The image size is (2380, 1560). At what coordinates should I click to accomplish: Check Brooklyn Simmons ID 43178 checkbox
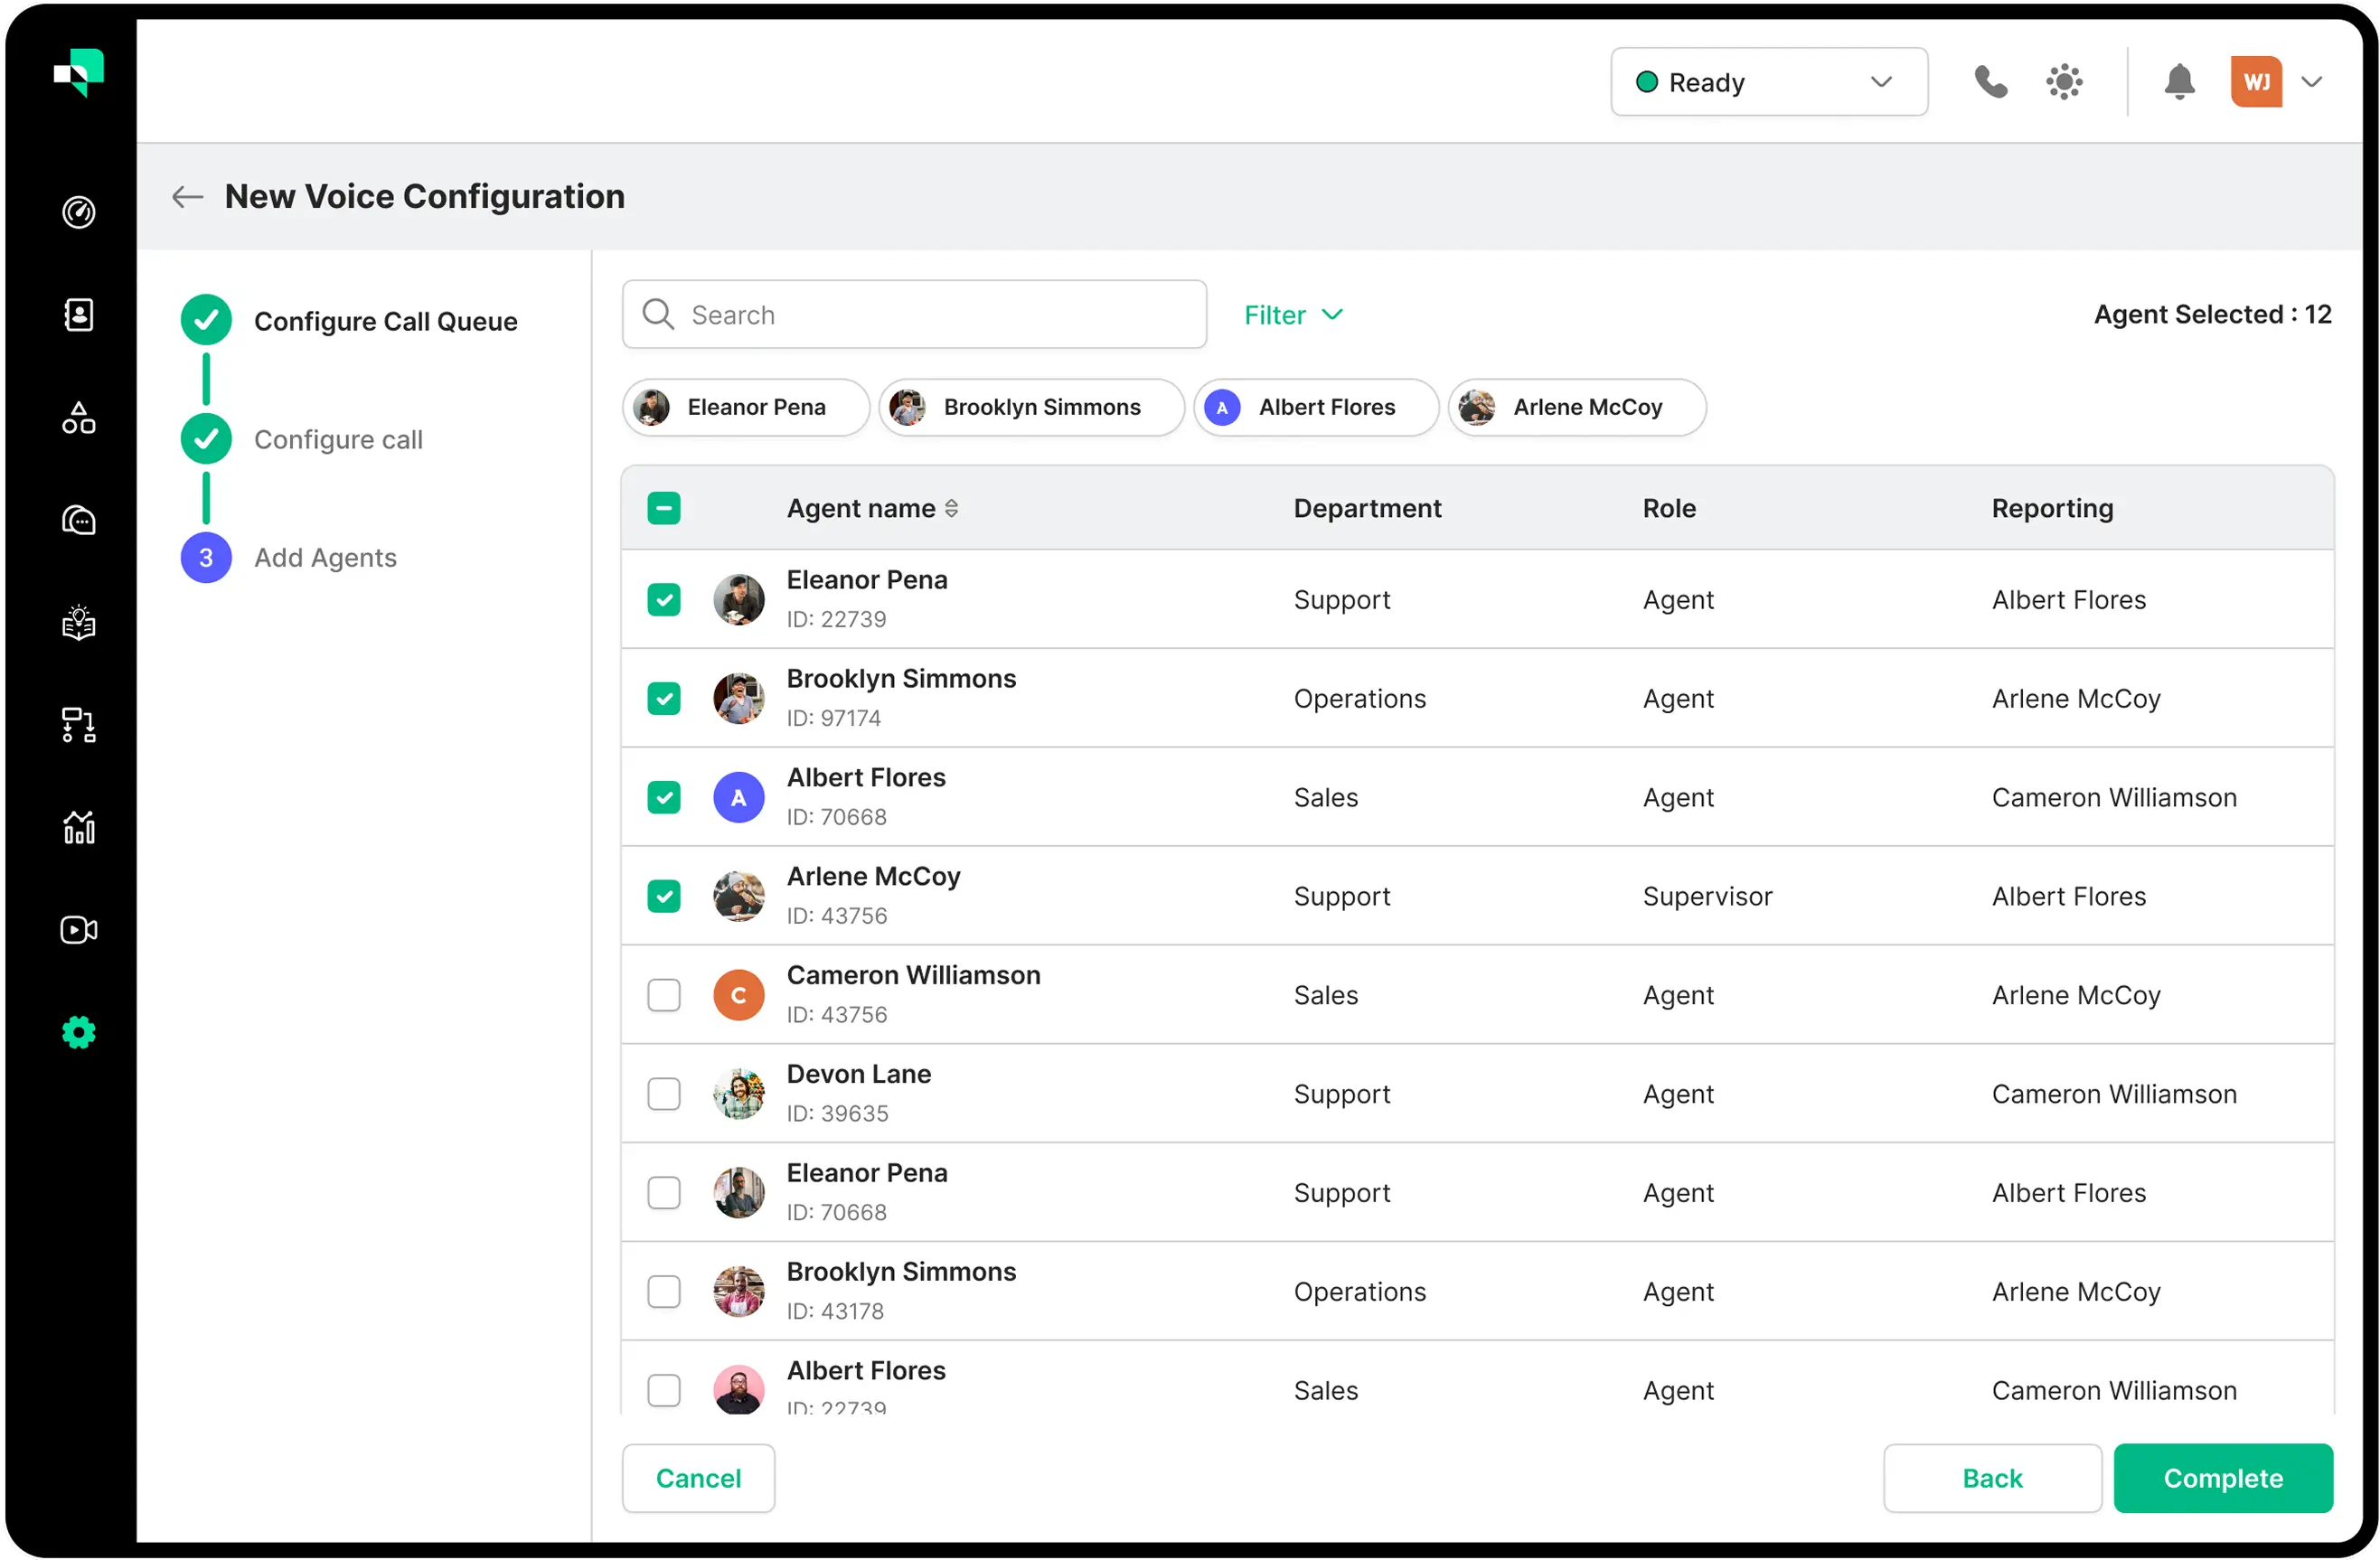click(663, 1292)
